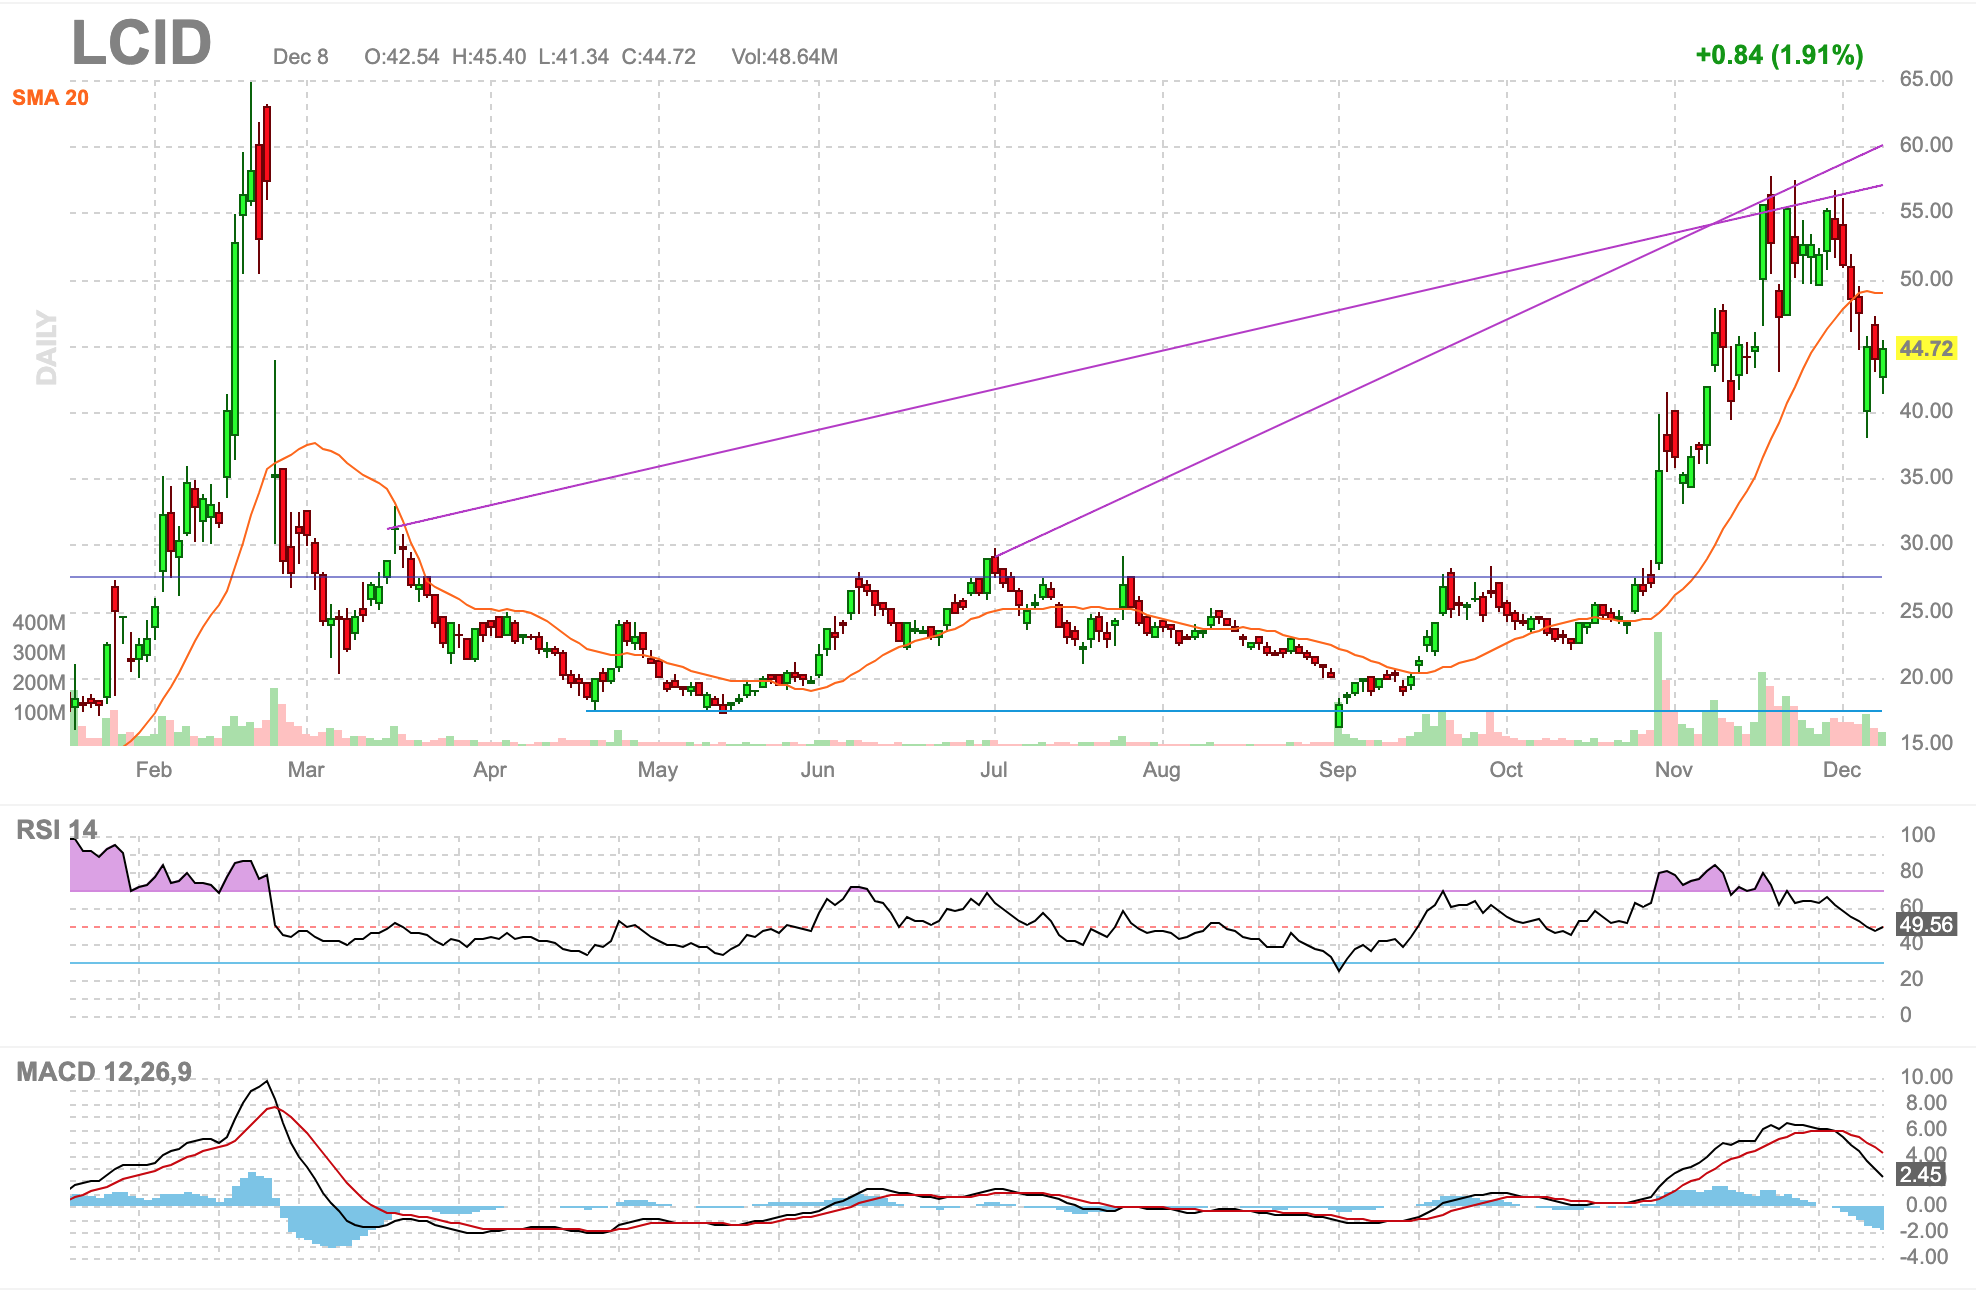This screenshot has width=1976, height=1294.
Task: Click the Dec 8 date label
Action: (x=300, y=57)
